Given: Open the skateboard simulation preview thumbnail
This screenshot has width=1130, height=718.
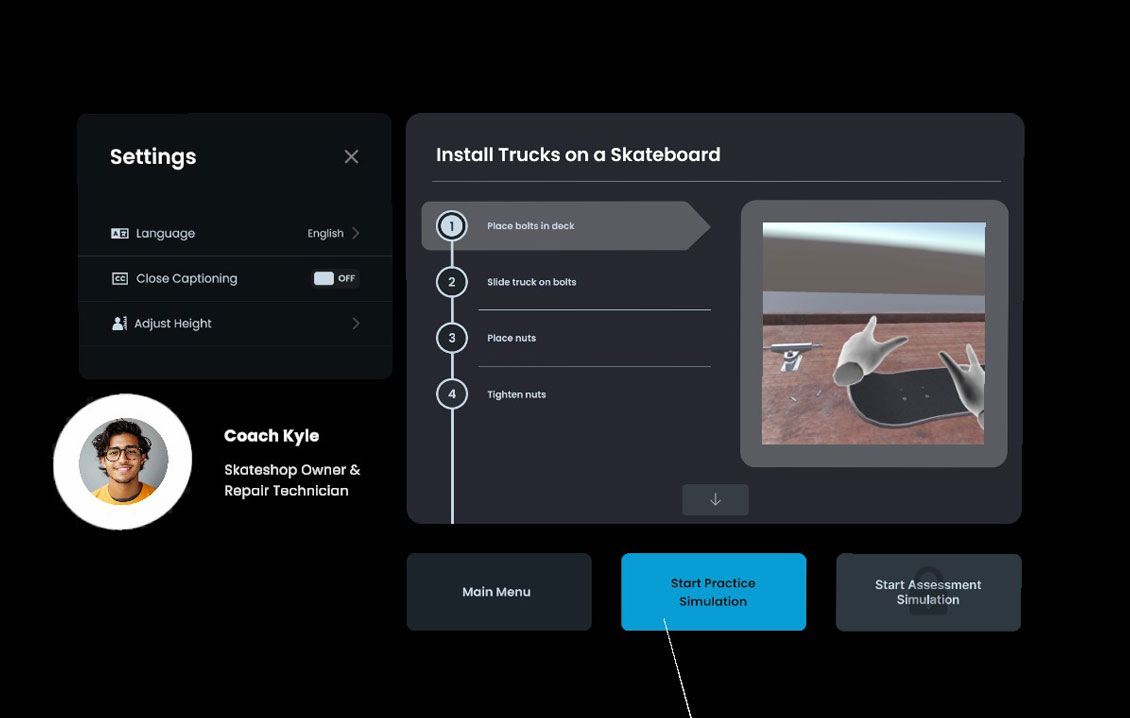Looking at the screenshot, I should pyautogui.click(x=873, y=333).
